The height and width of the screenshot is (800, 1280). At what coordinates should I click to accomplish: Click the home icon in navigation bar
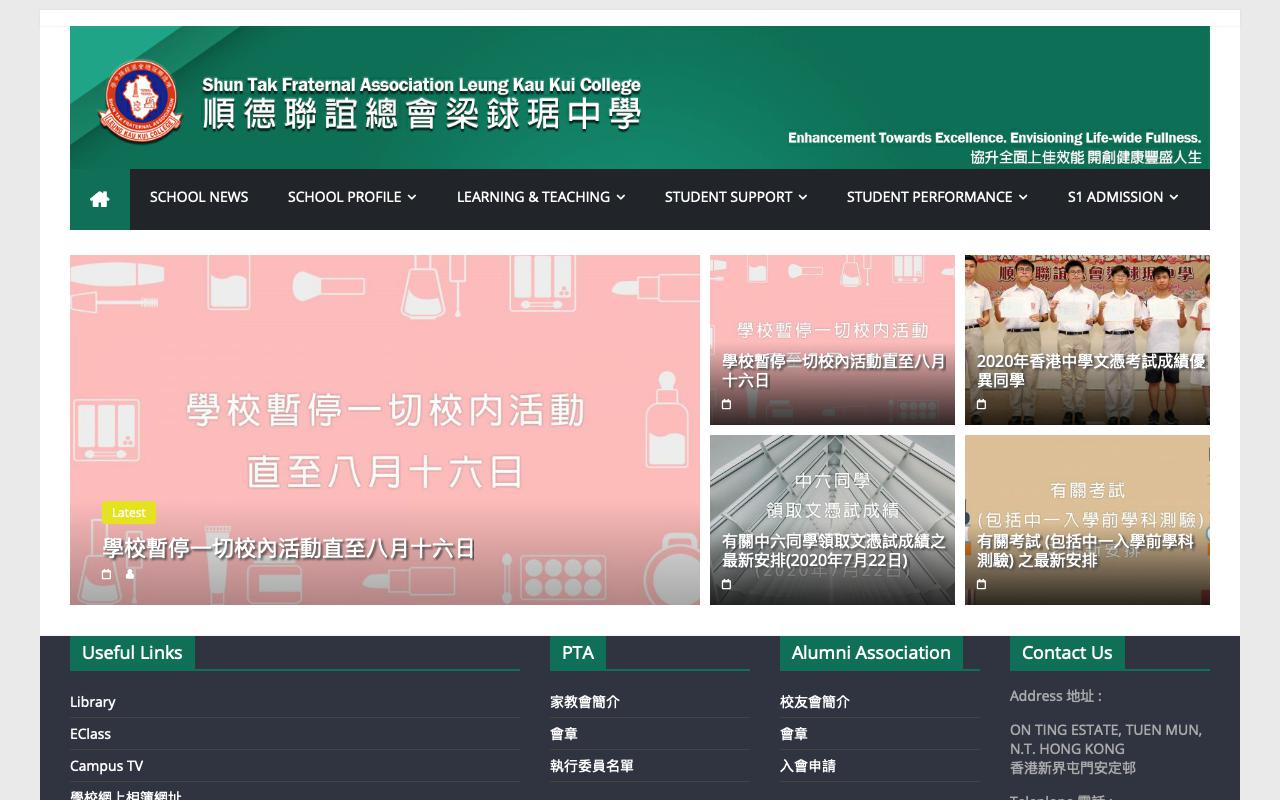[x=99, y=199]
